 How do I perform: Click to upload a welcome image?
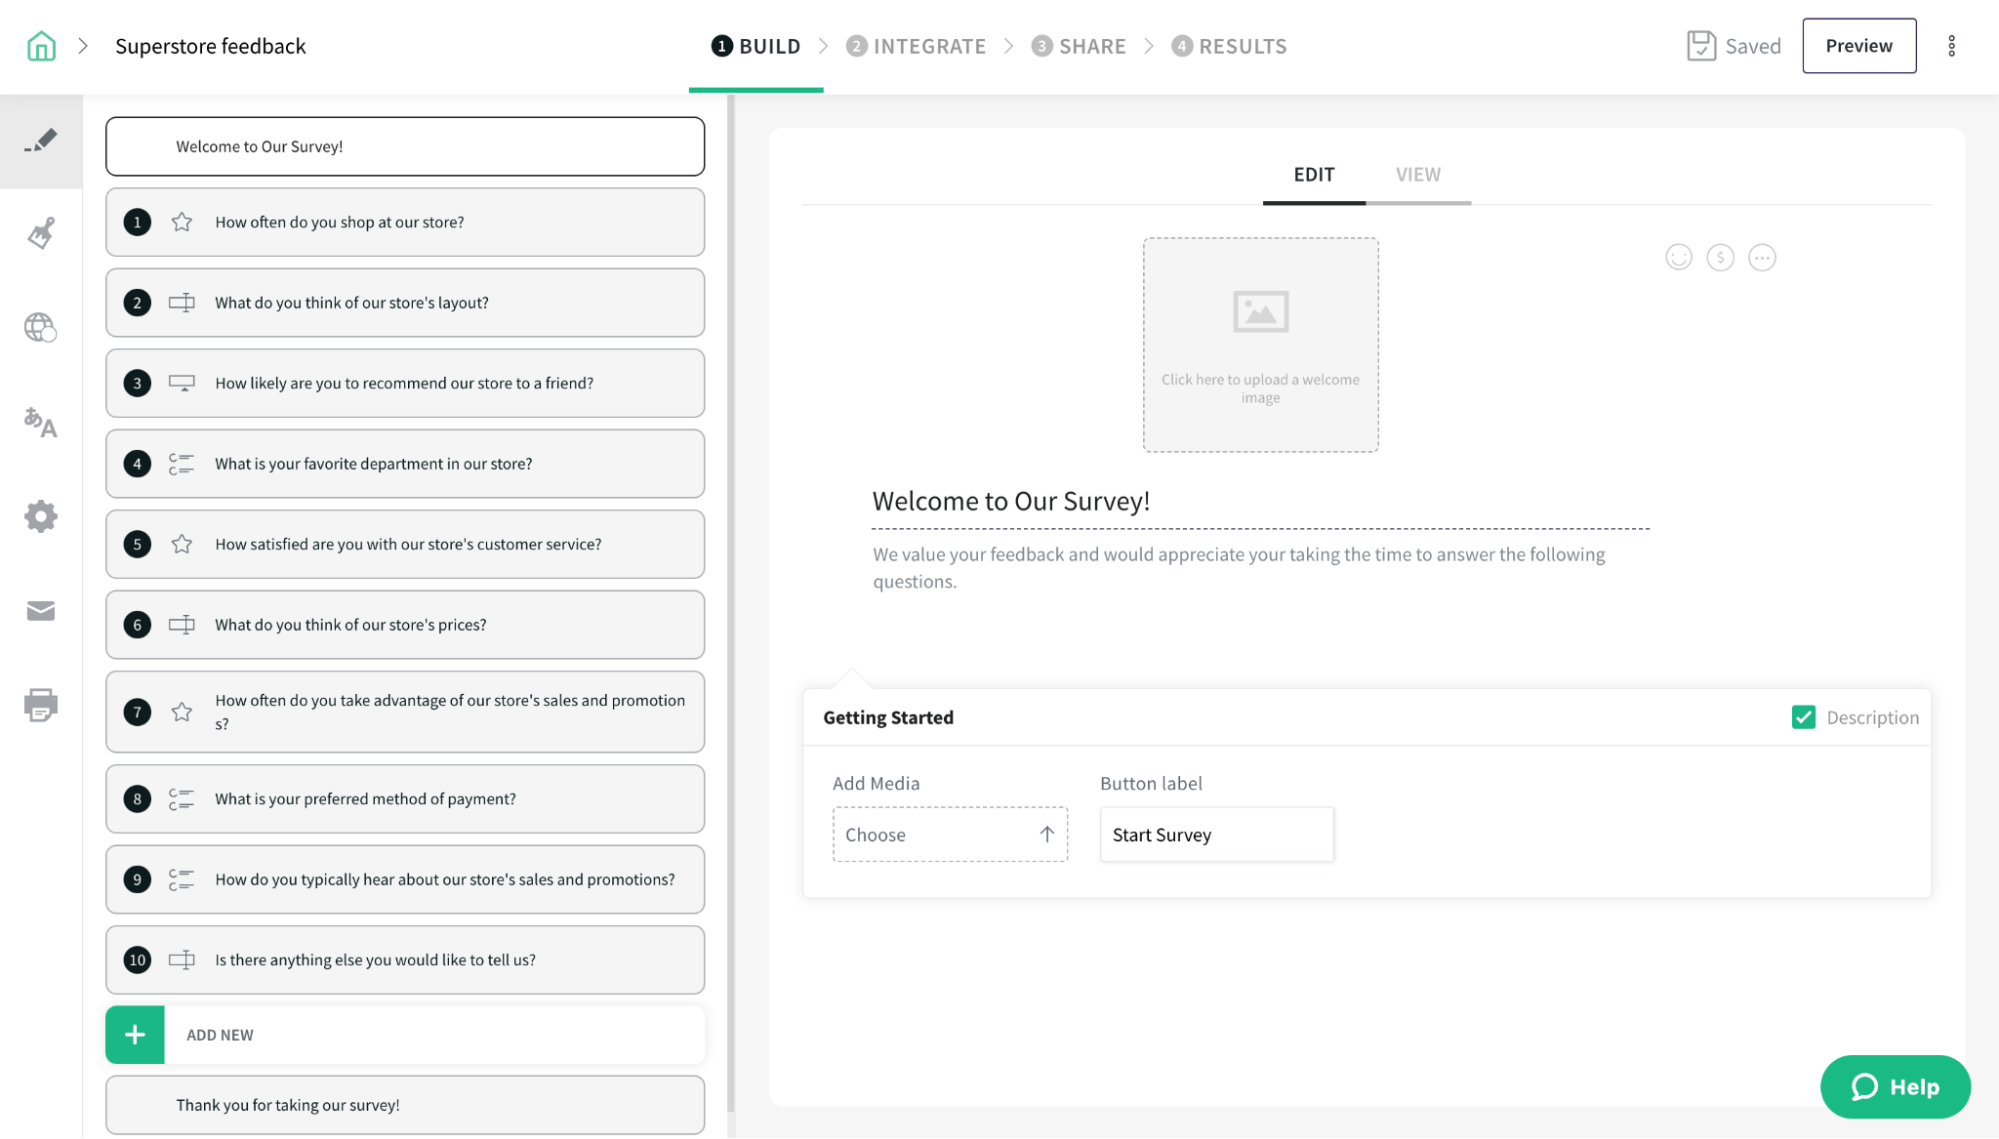(x=1260, y=345)
